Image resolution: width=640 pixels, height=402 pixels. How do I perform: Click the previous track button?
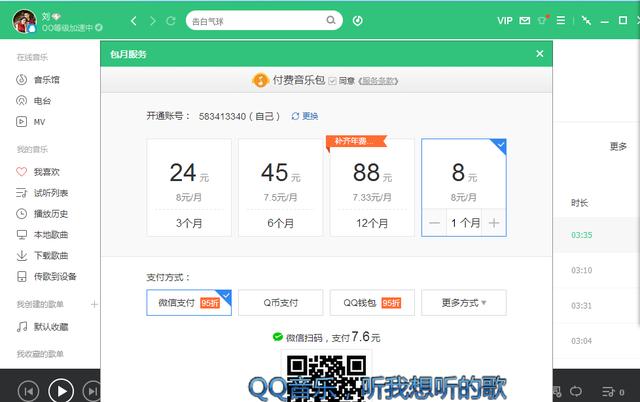(29, 391)
